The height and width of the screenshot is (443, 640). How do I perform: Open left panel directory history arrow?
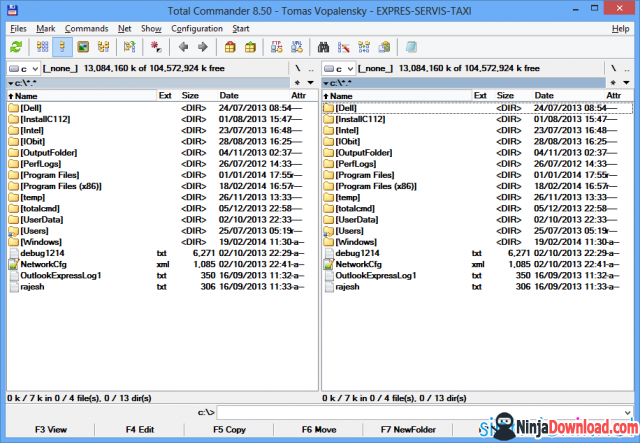click(311, 83)
